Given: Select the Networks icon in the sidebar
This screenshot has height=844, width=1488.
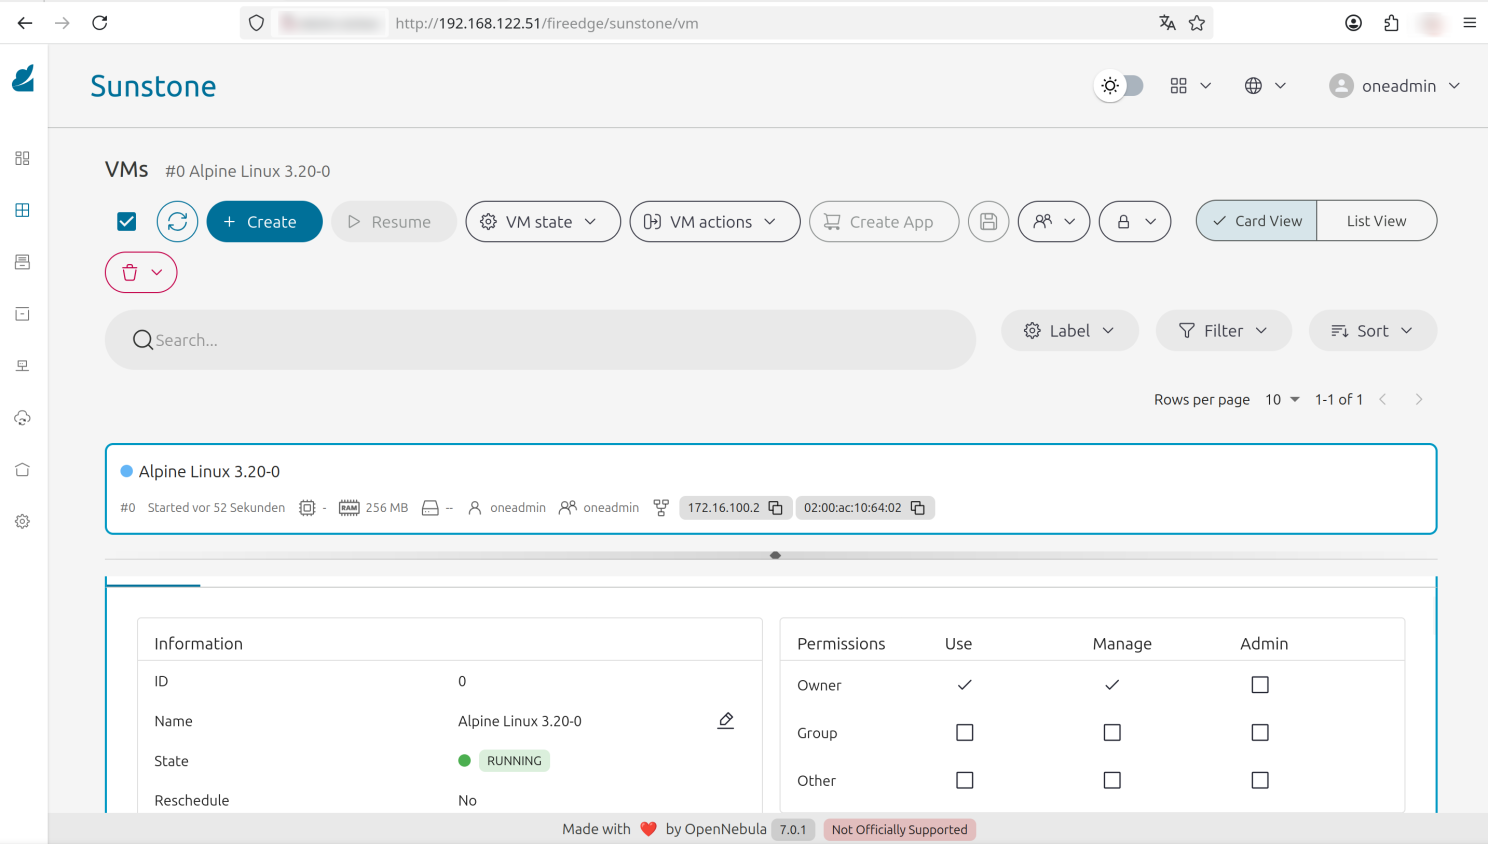Looking at the screenshot, I should tap(22, 365).
